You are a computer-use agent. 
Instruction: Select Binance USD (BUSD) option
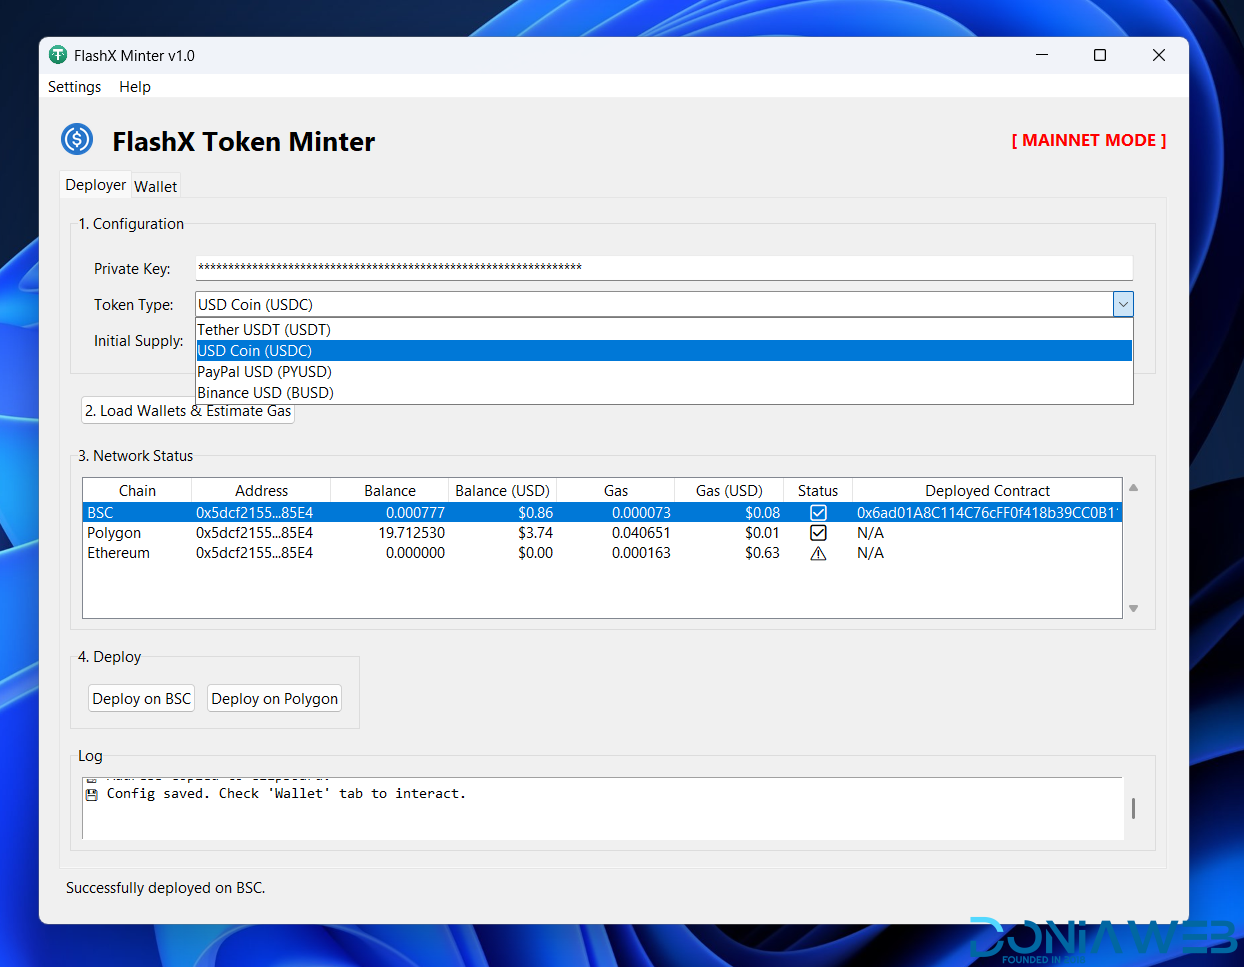click(x=265, y=393)
